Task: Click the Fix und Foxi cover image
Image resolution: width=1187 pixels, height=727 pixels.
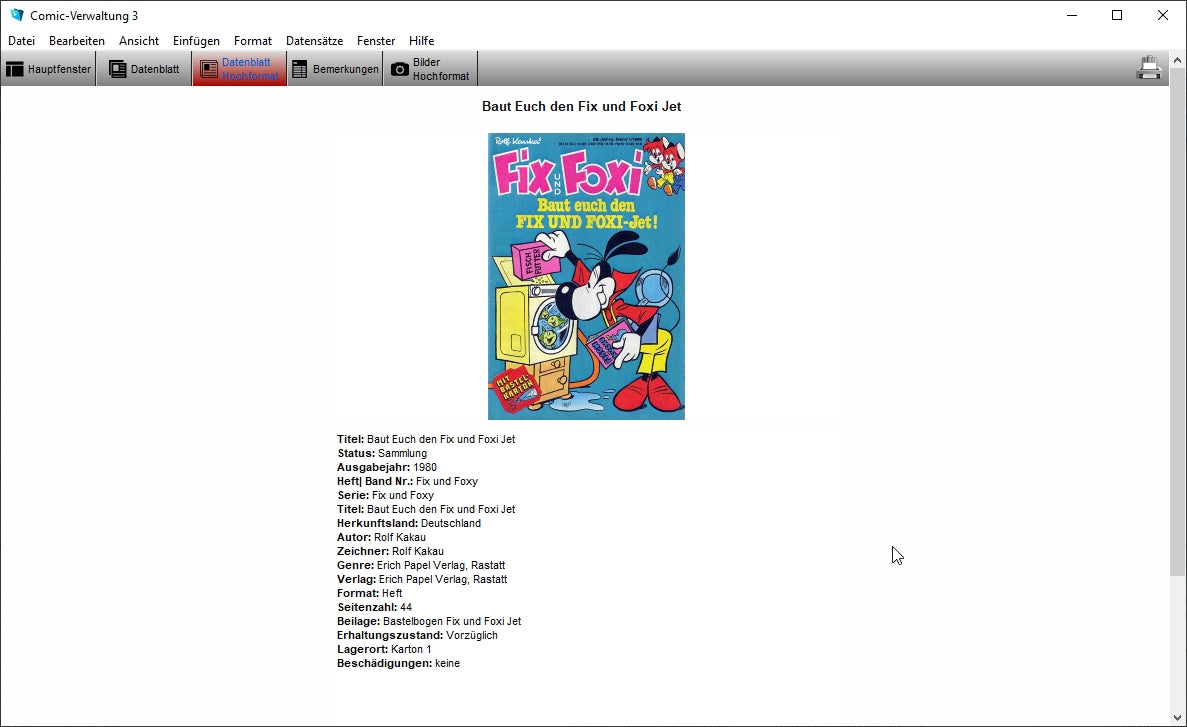Action: click(x=586, y=276)
